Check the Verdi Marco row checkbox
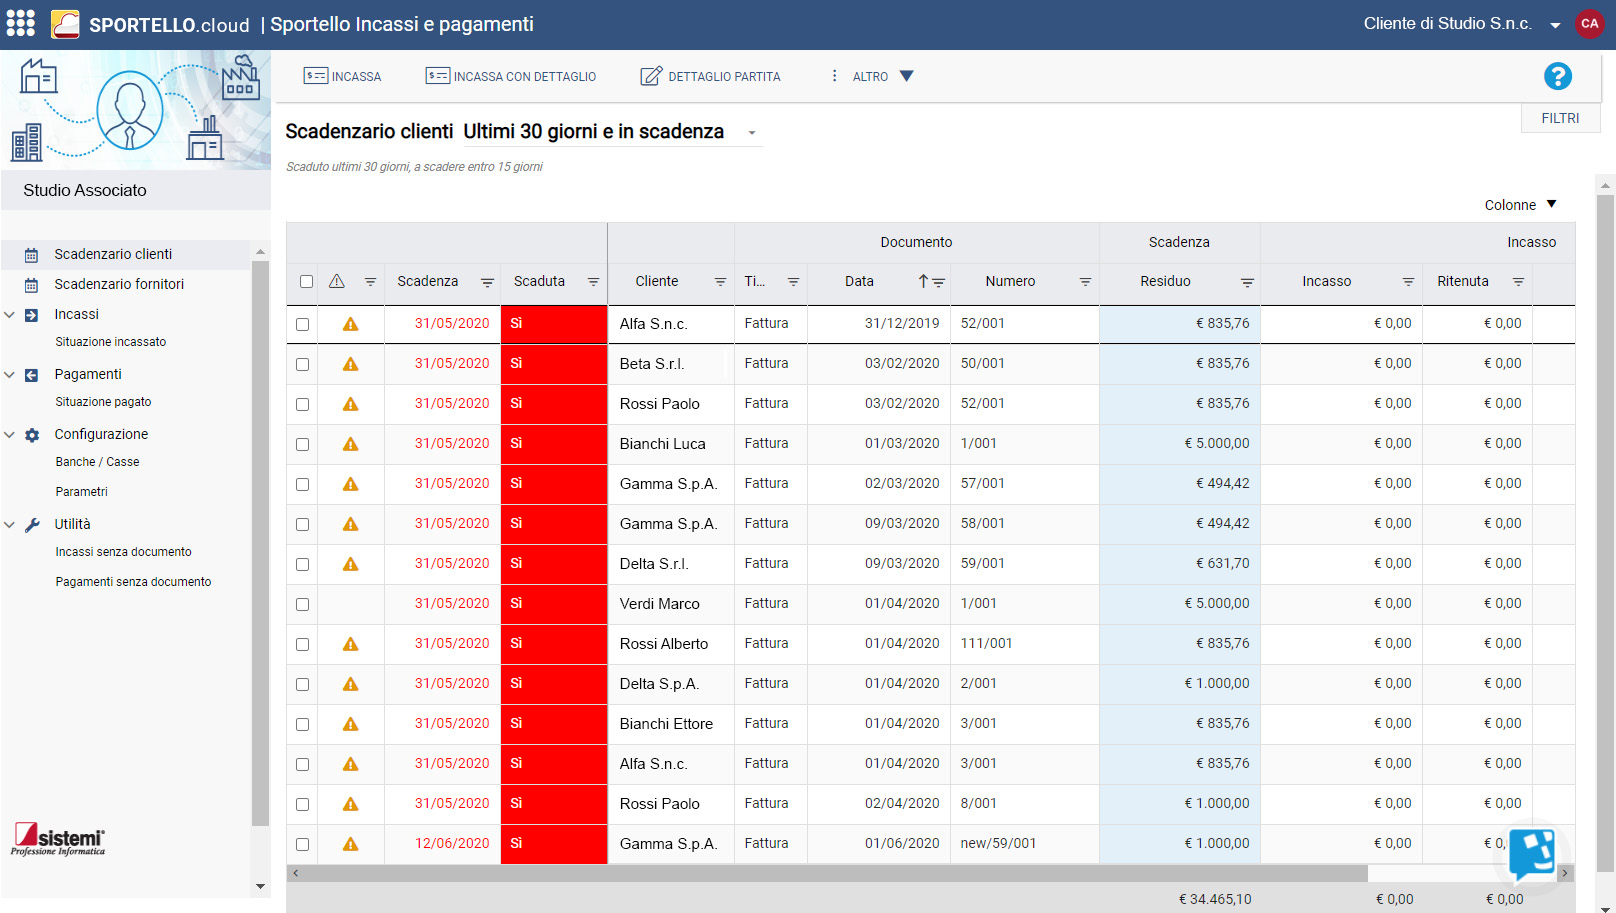Screen dimensions: 1616x913 coord(302,605)
